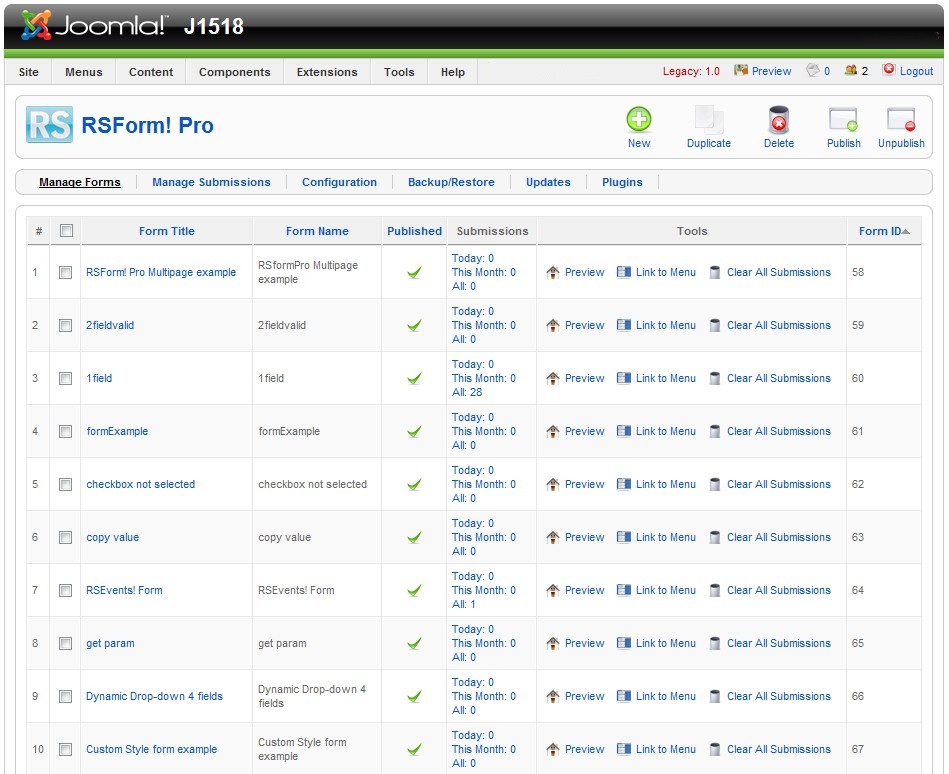Viewport: 949px width, 774px height.
Task: Click Link to Menu icon for 1field
Action: [623, 378]
